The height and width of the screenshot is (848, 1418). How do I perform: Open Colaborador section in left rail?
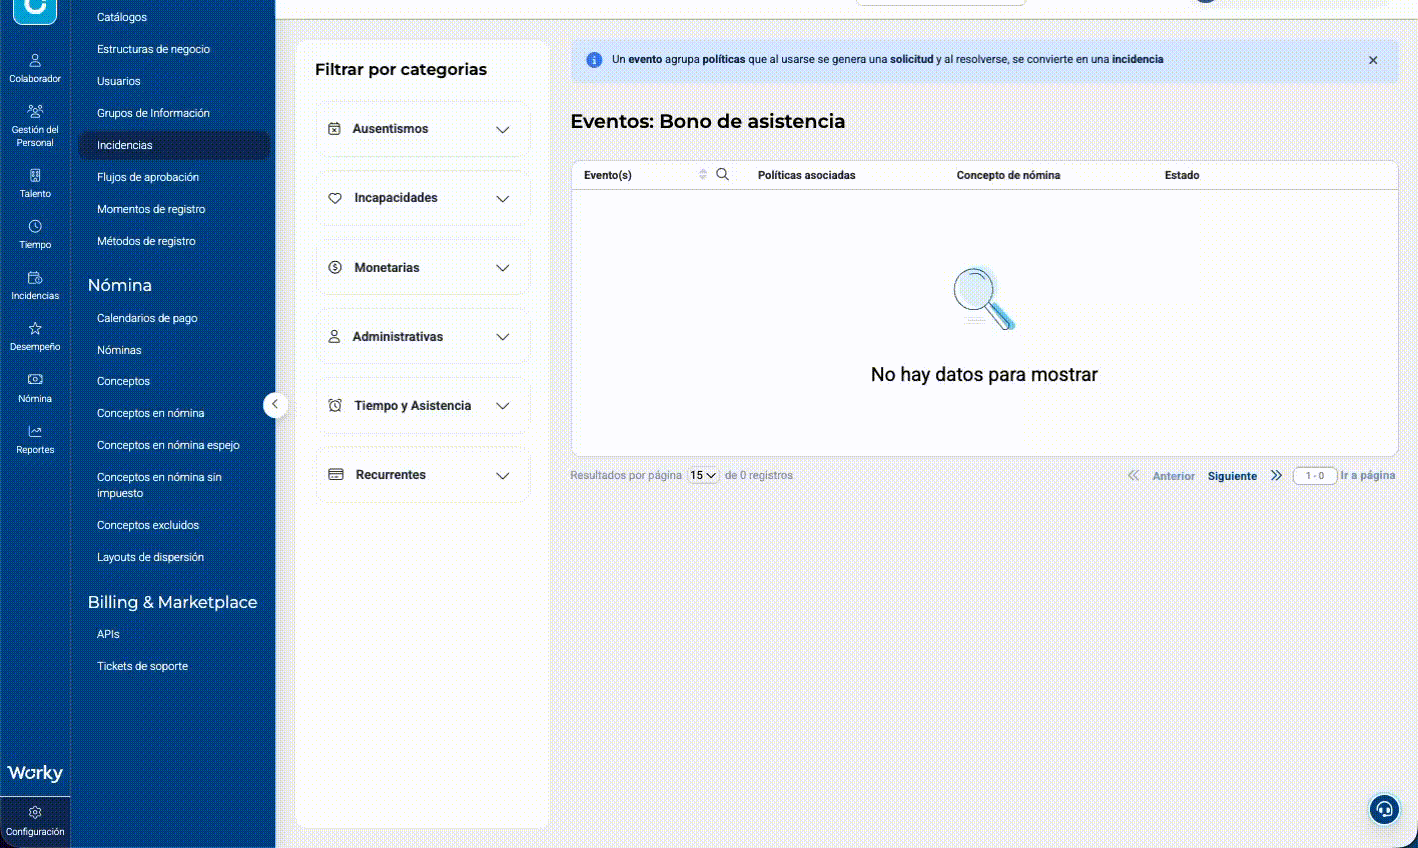[35, 68]
